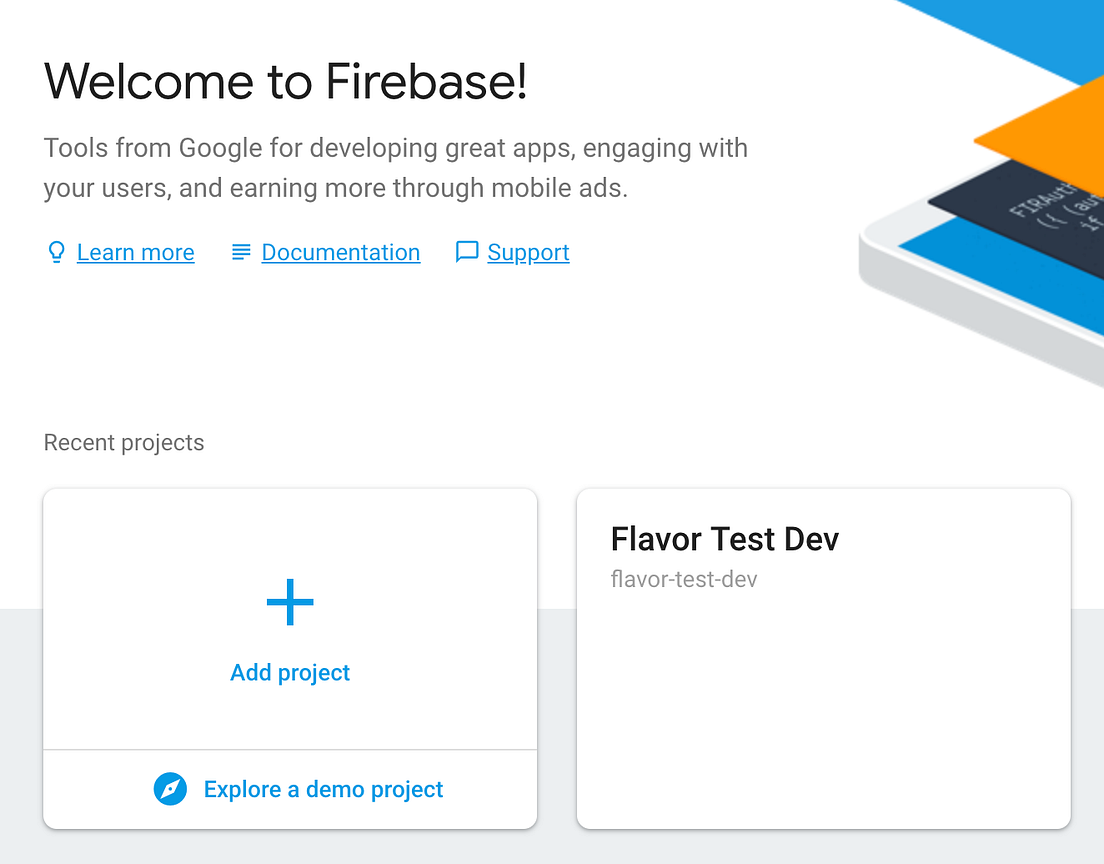
Task: Click Explore a demo project
Action: pos(323,789)
